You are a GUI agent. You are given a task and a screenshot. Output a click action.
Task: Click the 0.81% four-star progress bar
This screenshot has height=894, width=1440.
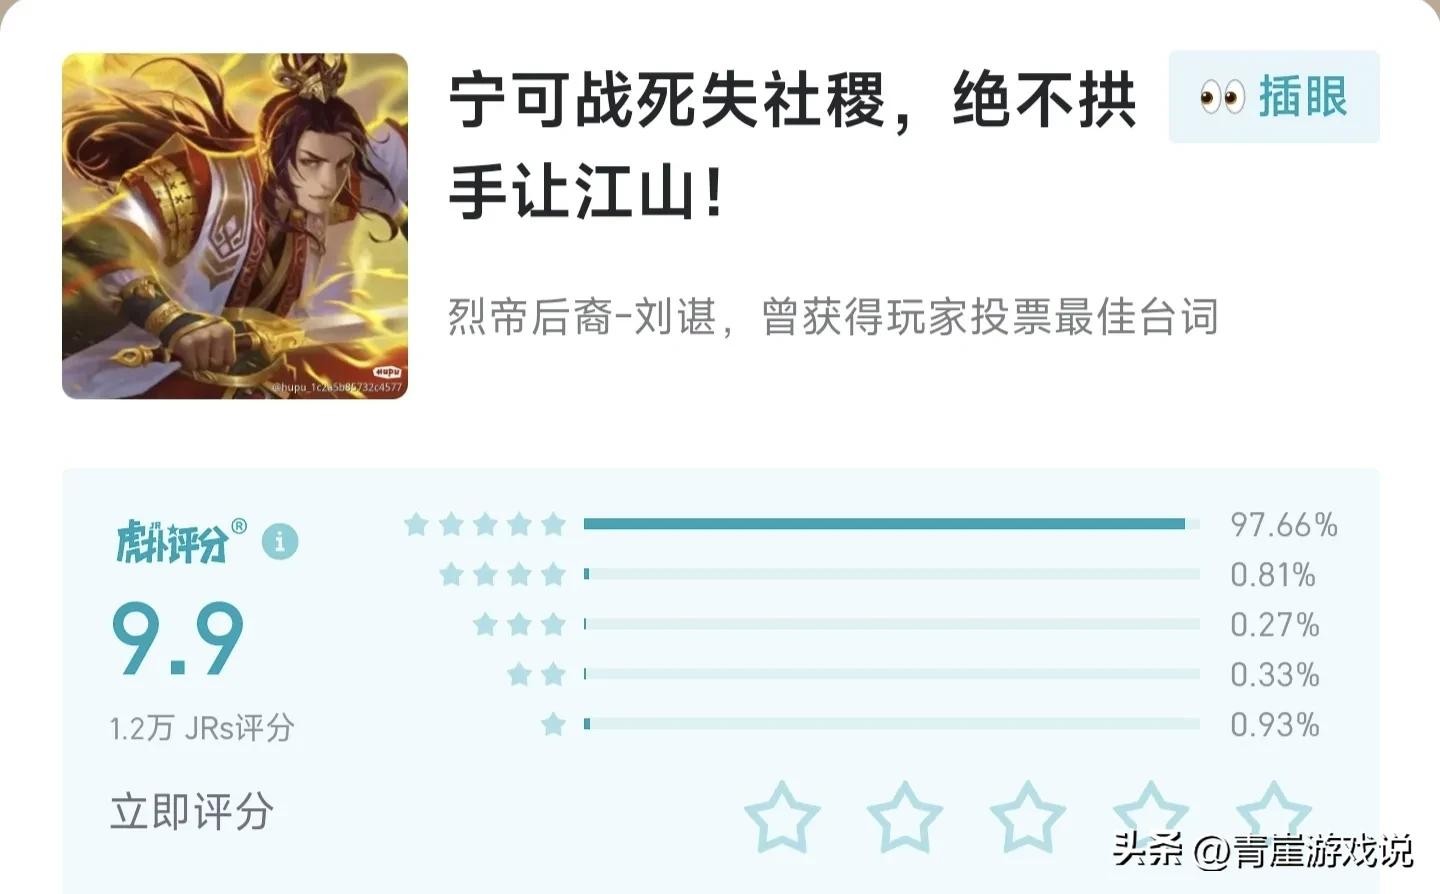pos(892,574)
